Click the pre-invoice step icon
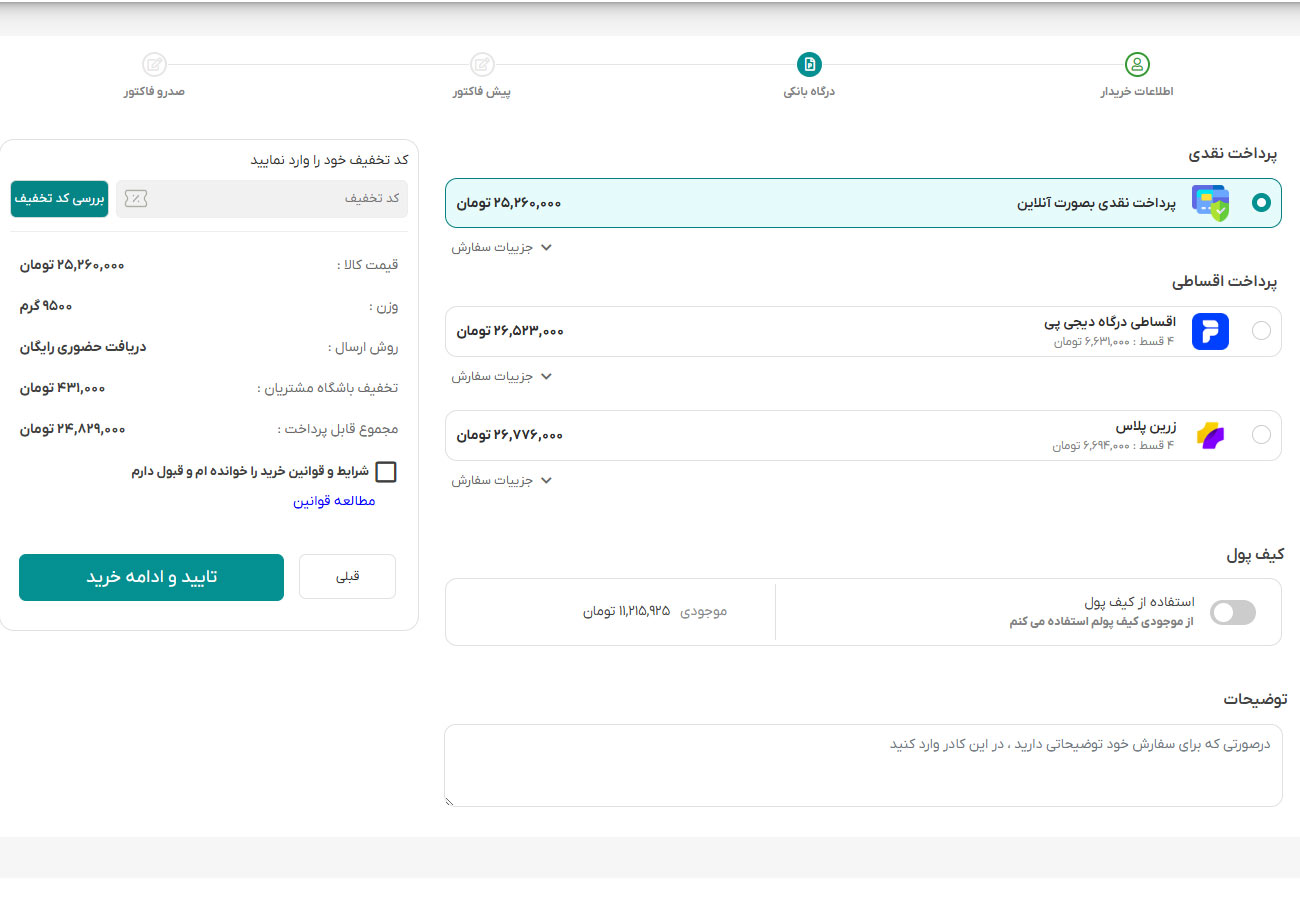This screenshot has width=1300, height=900. (482, 65)
